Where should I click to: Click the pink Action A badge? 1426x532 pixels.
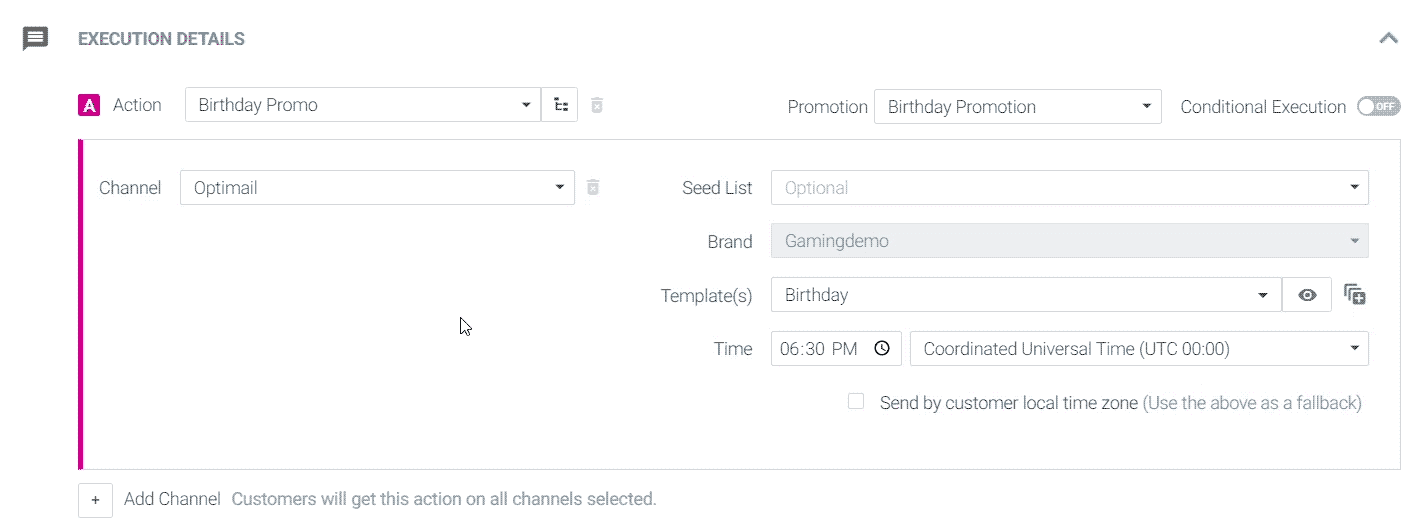click(89, 105)
